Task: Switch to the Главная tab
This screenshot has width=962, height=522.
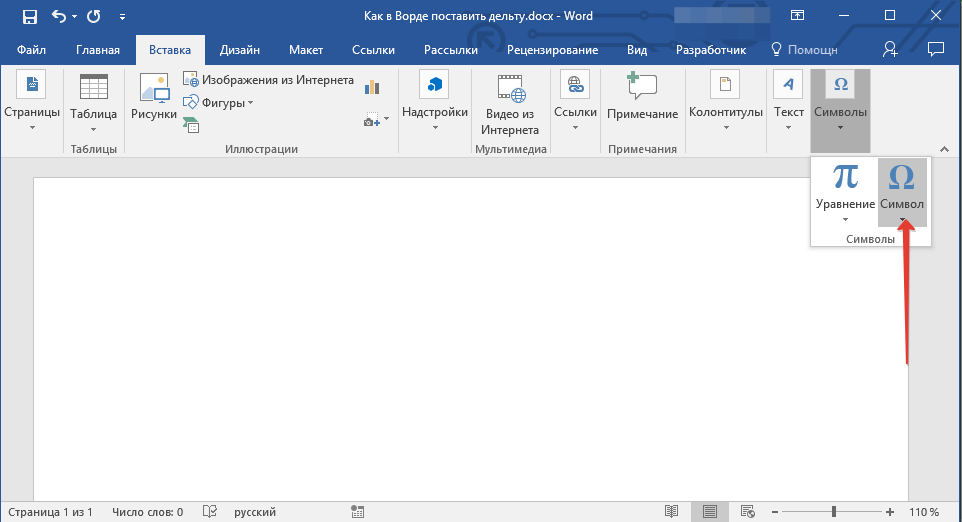Action: [98, 50]
